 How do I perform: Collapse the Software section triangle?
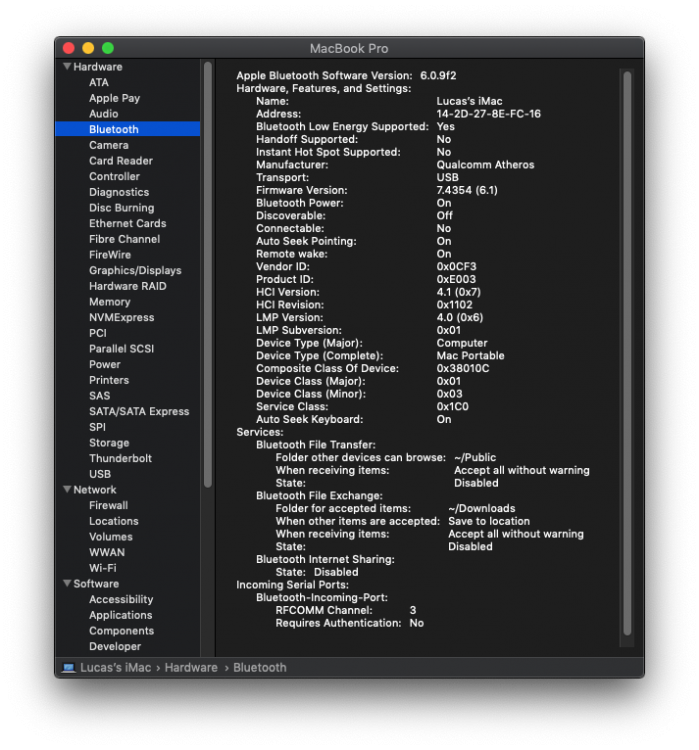(67, 583)
